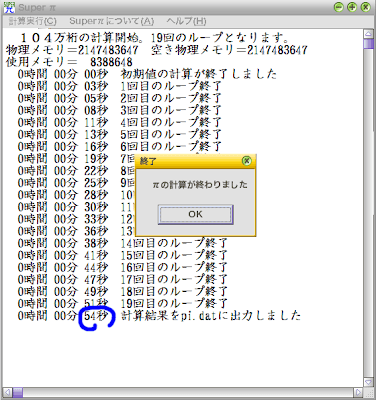Click the 計算結果をpi.datに出力しました line

(x=159, y=316)
